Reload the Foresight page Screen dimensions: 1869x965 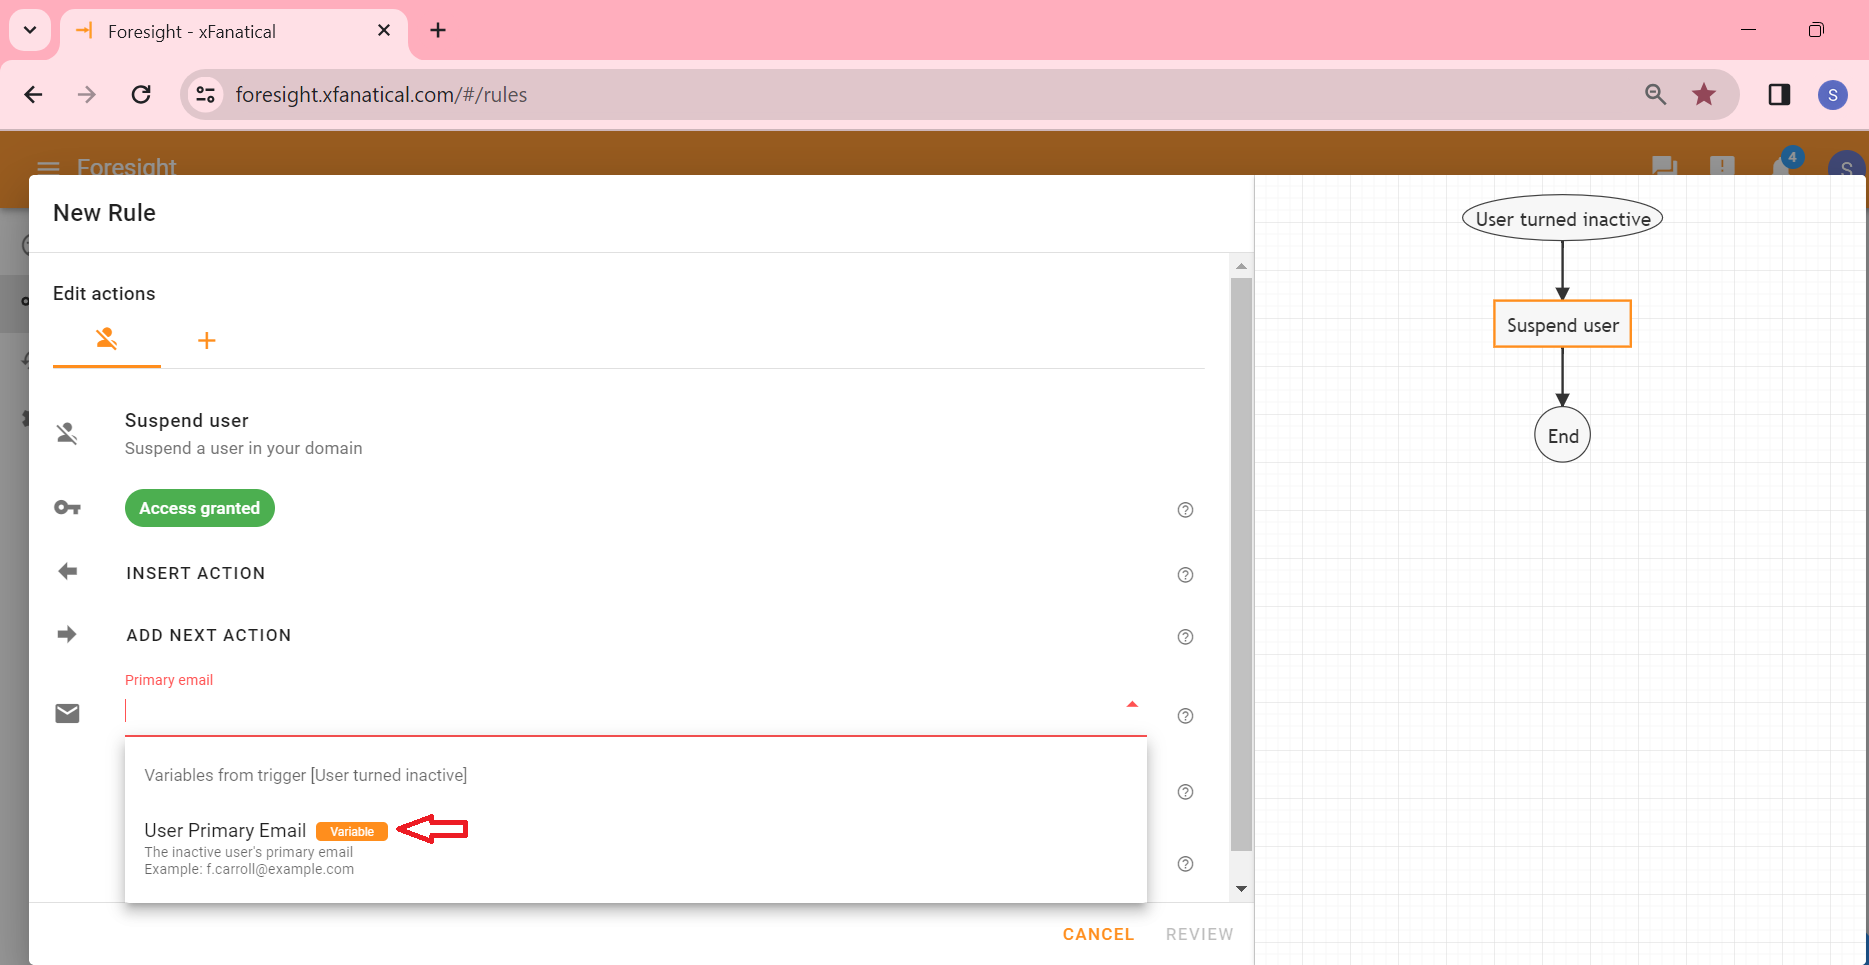(141, 95)
